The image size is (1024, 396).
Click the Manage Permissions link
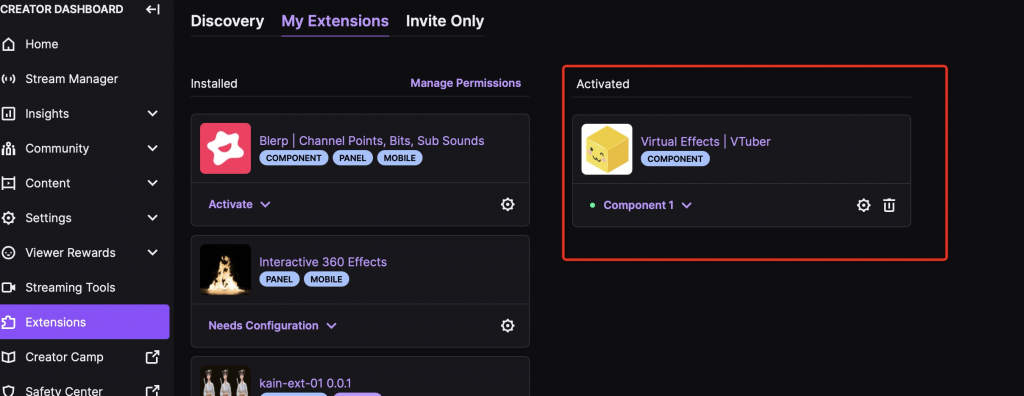[466, 83]
